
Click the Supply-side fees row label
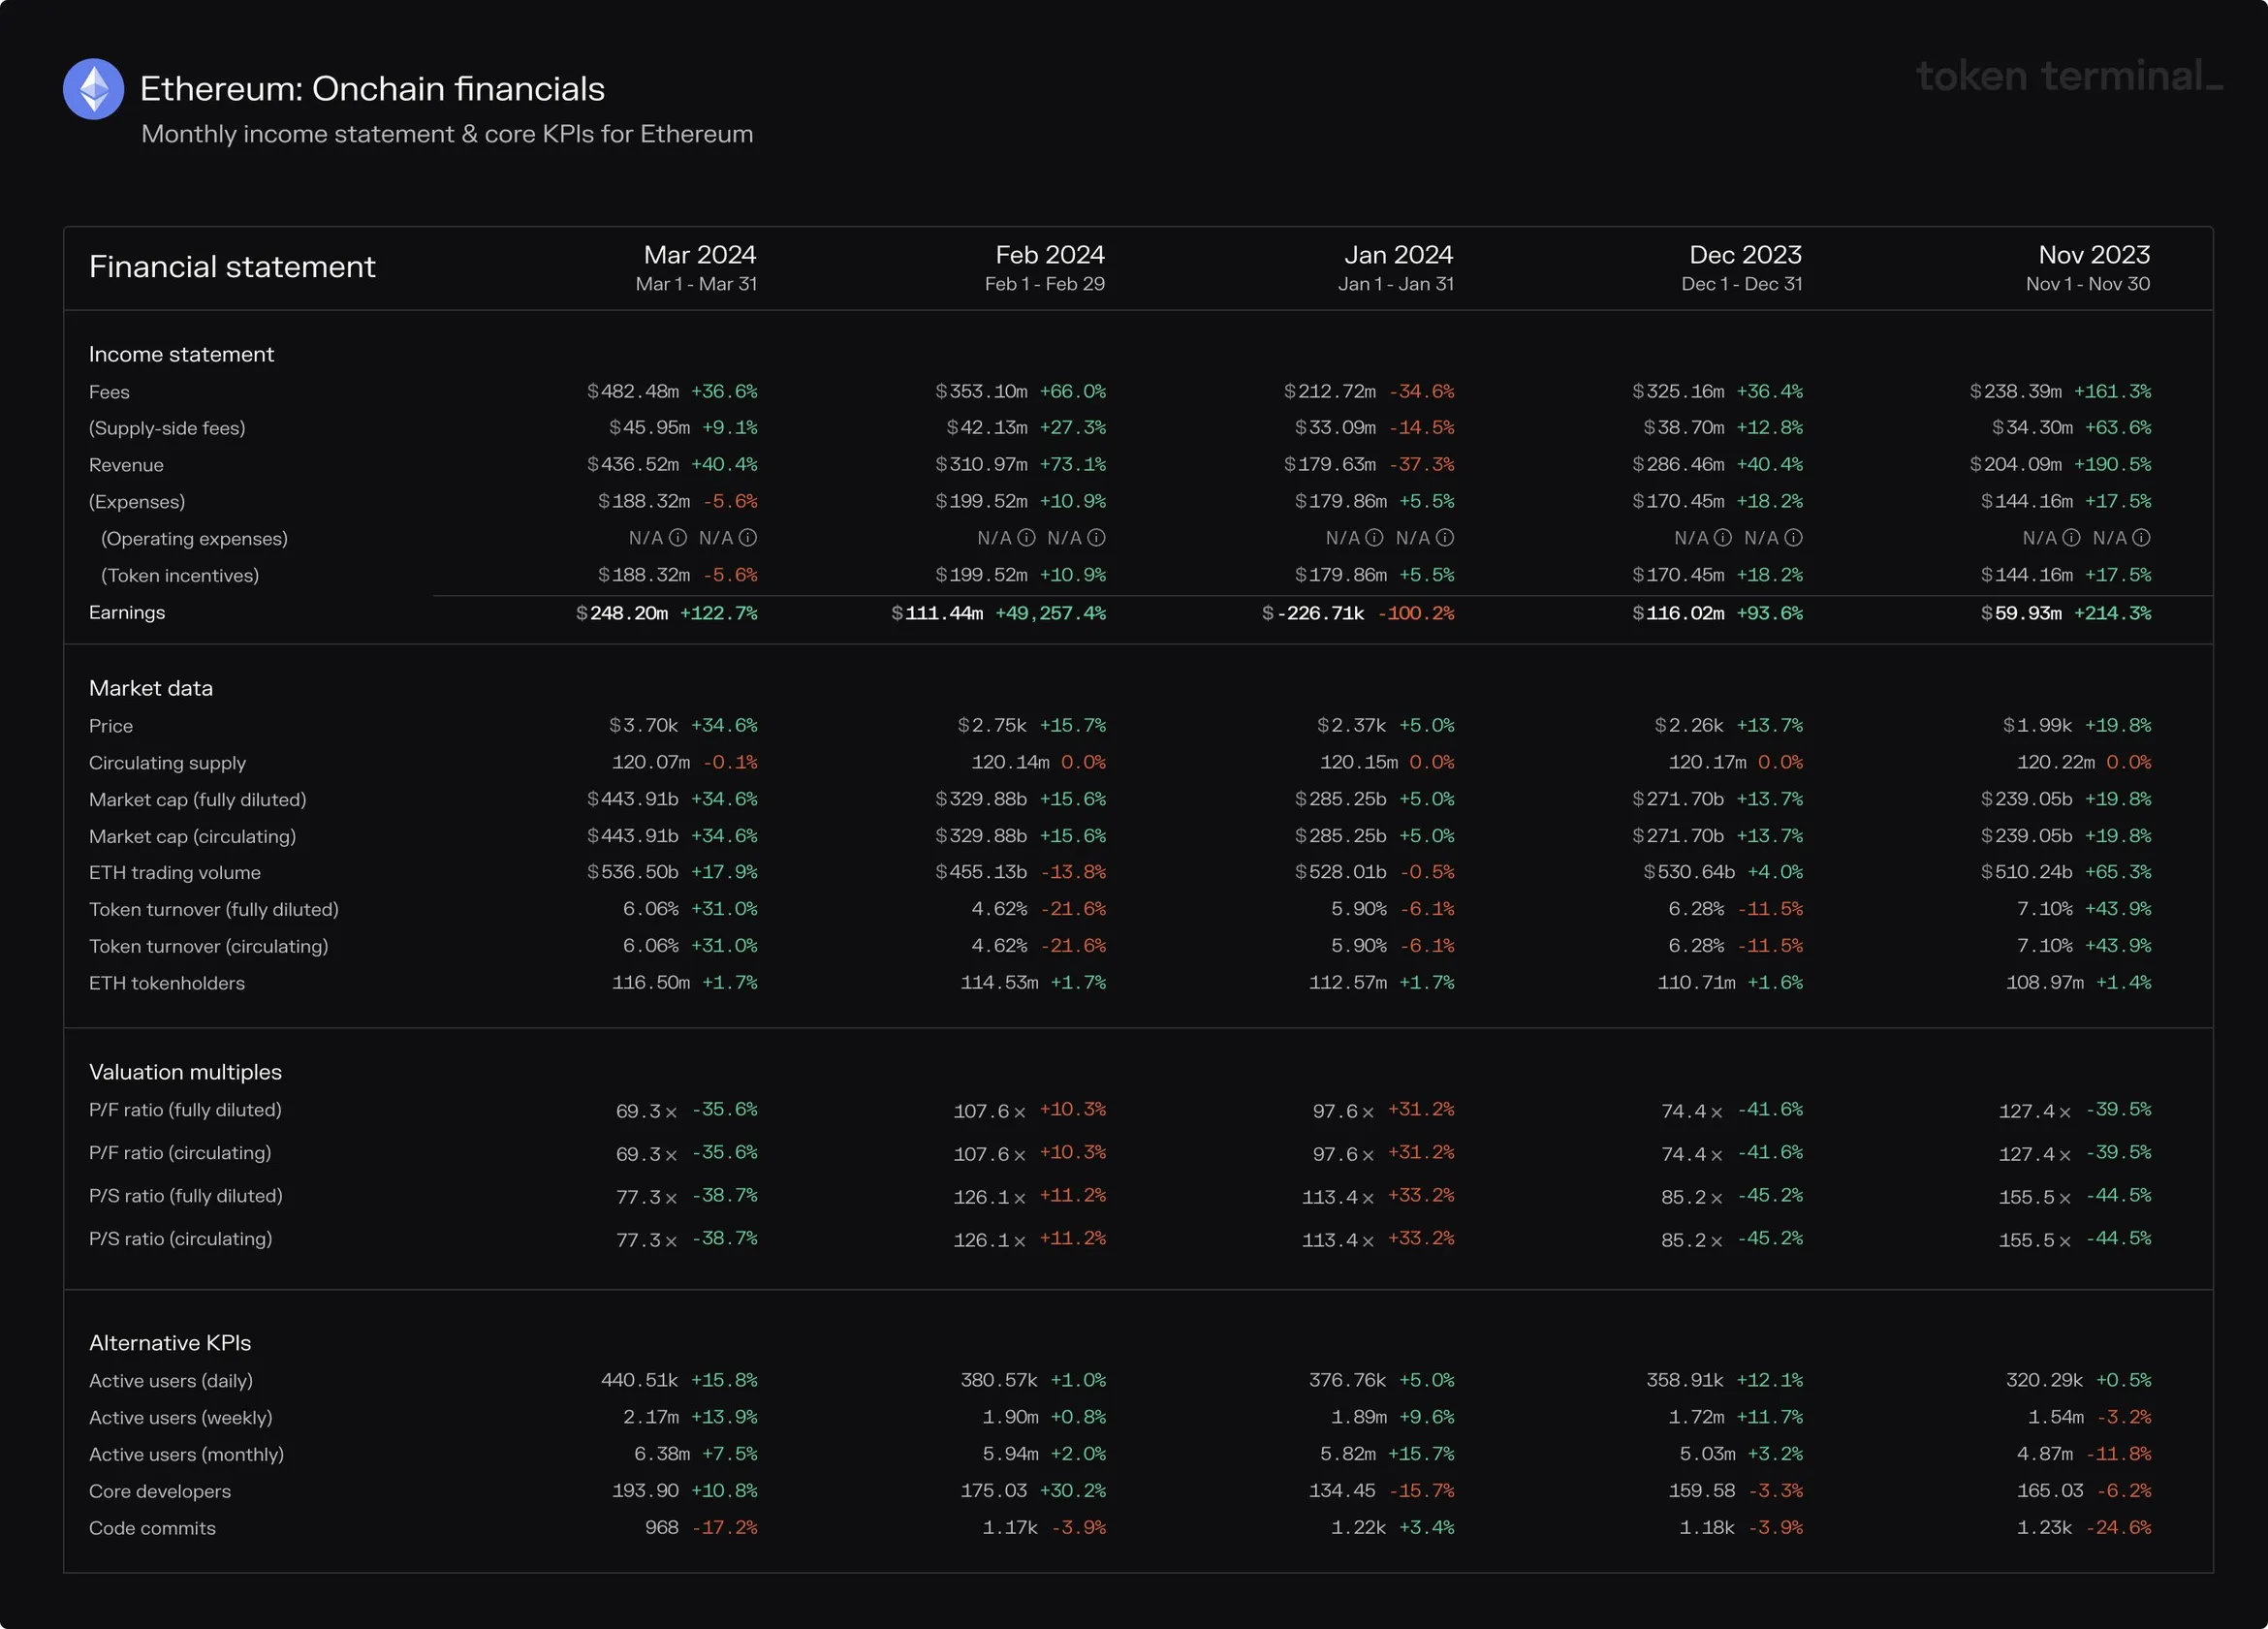[167, 428]
